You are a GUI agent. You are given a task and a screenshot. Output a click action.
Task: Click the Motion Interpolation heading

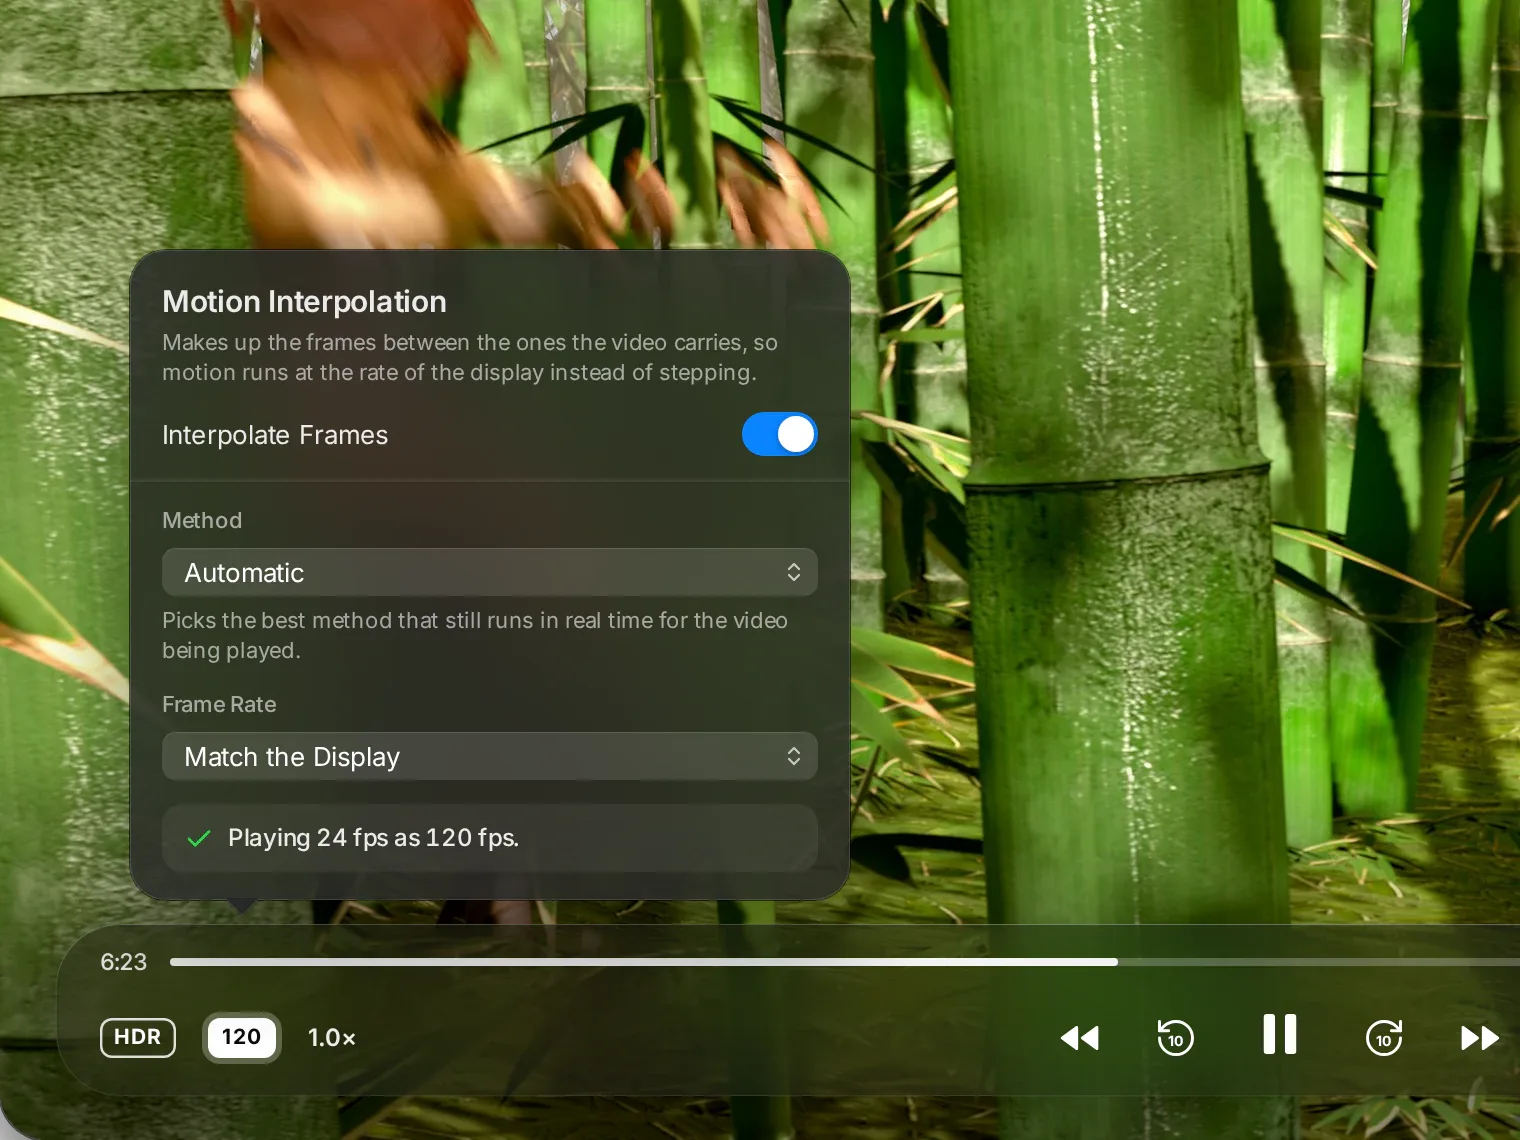coord(304,302)
